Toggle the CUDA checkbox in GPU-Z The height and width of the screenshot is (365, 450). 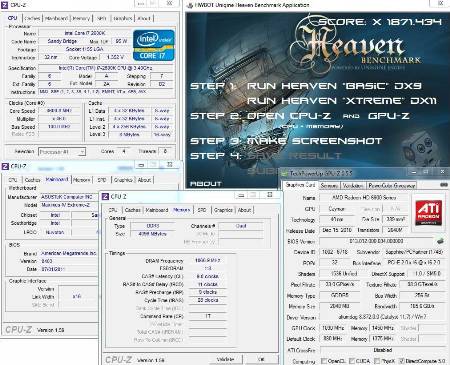click(x=352, y=361)
